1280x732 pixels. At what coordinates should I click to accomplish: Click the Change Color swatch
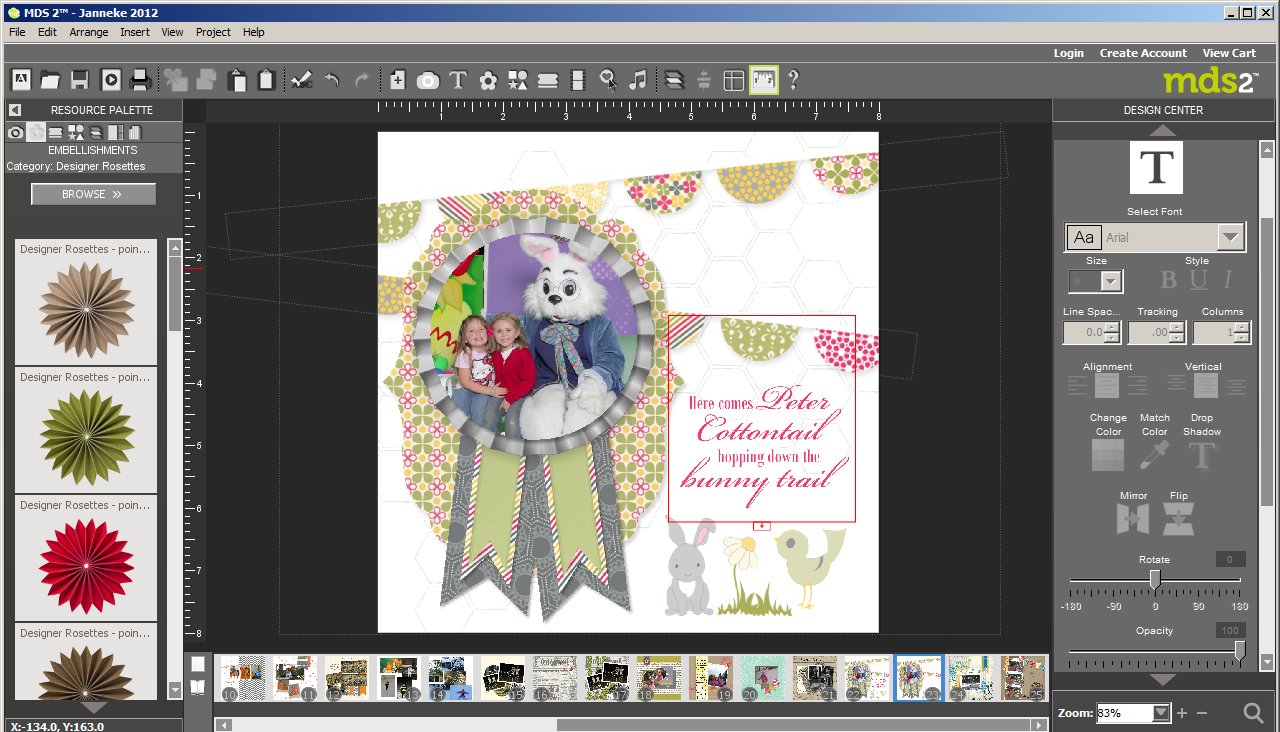[x=1108, y=456]
